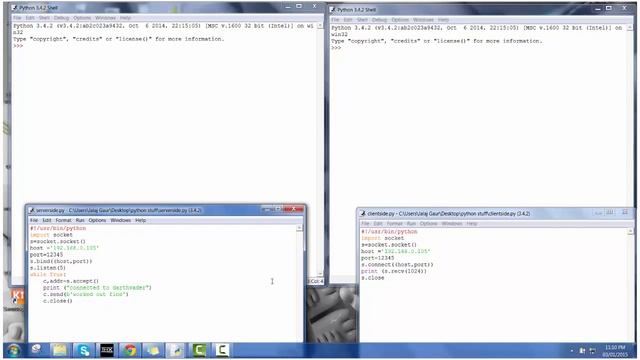Open the green Camtasia taskbar icon
640x360 pixels.
coord(199,350)
